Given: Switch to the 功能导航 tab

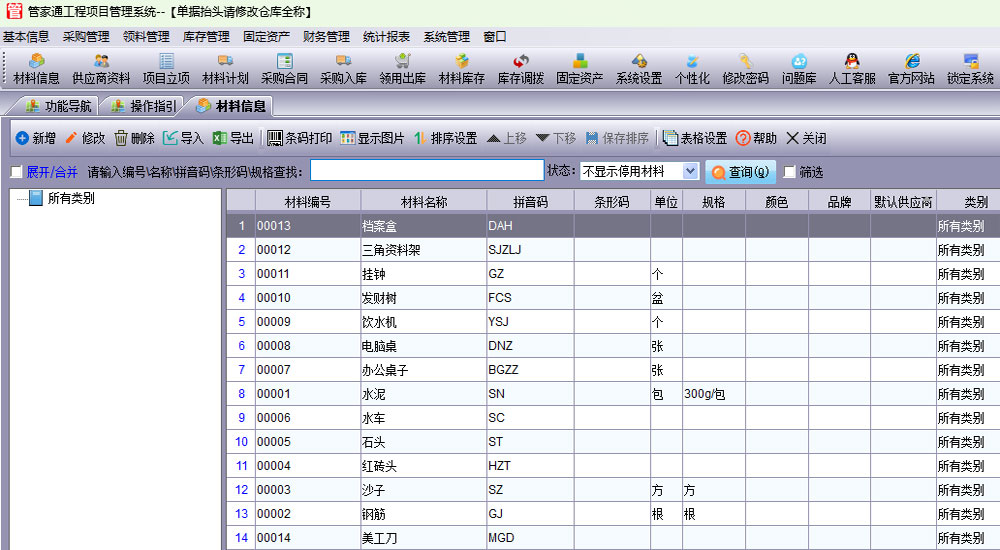Looking at the screenshot, I should point(58,106).
